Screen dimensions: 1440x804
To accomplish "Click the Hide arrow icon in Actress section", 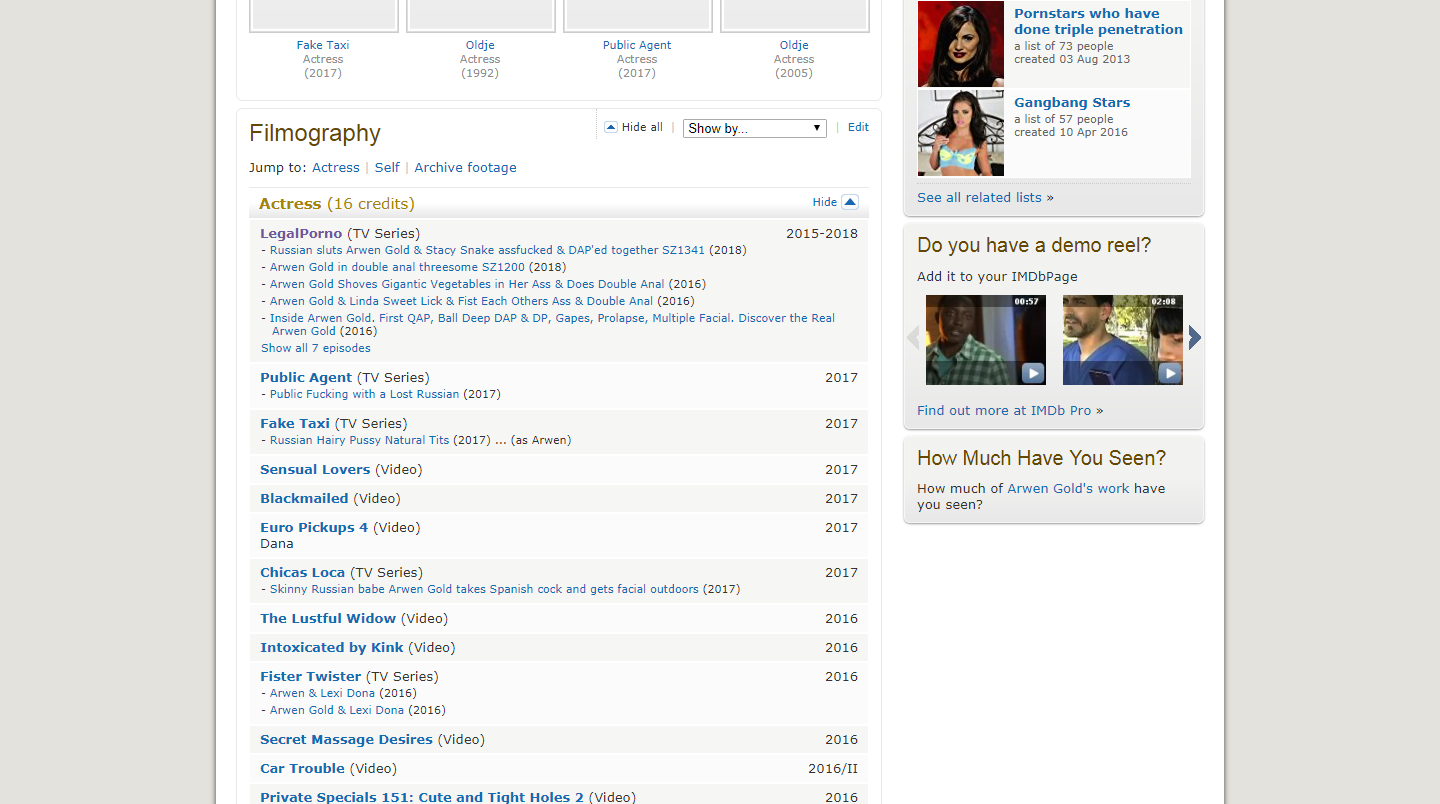I will coord(850,202).
